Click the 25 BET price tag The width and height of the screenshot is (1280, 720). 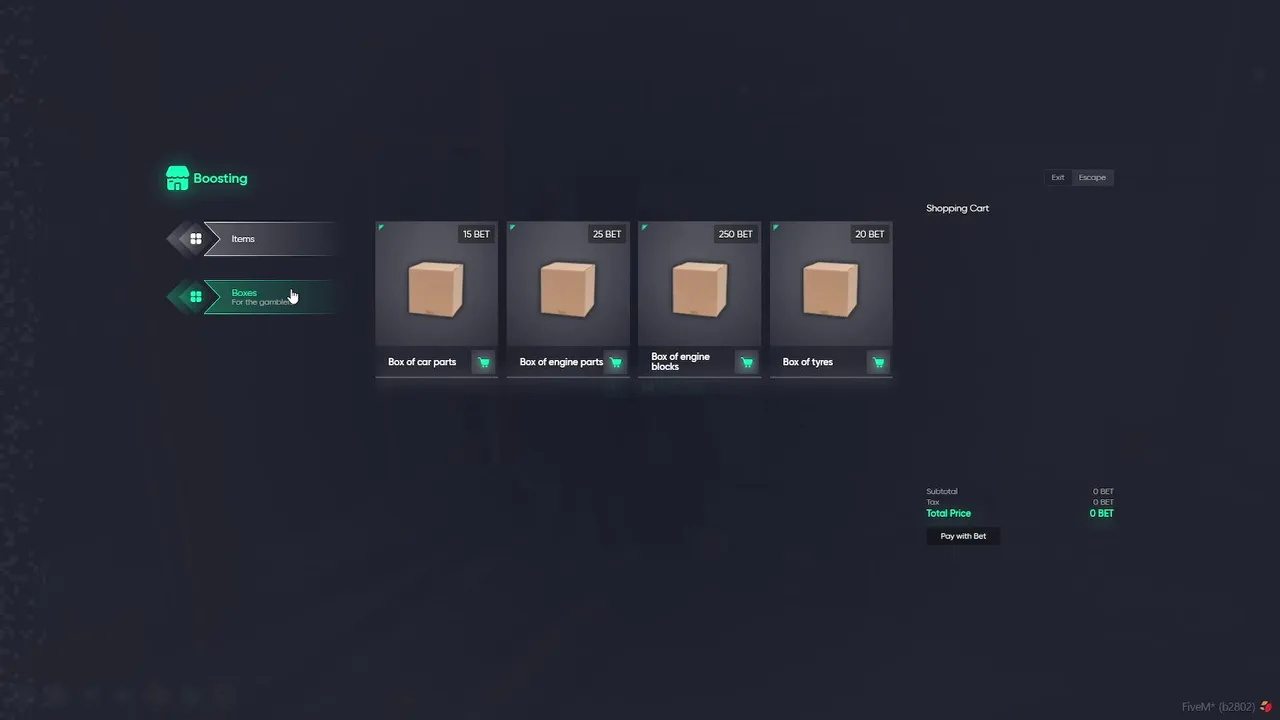pyautogui.click(x=607, y=234)
